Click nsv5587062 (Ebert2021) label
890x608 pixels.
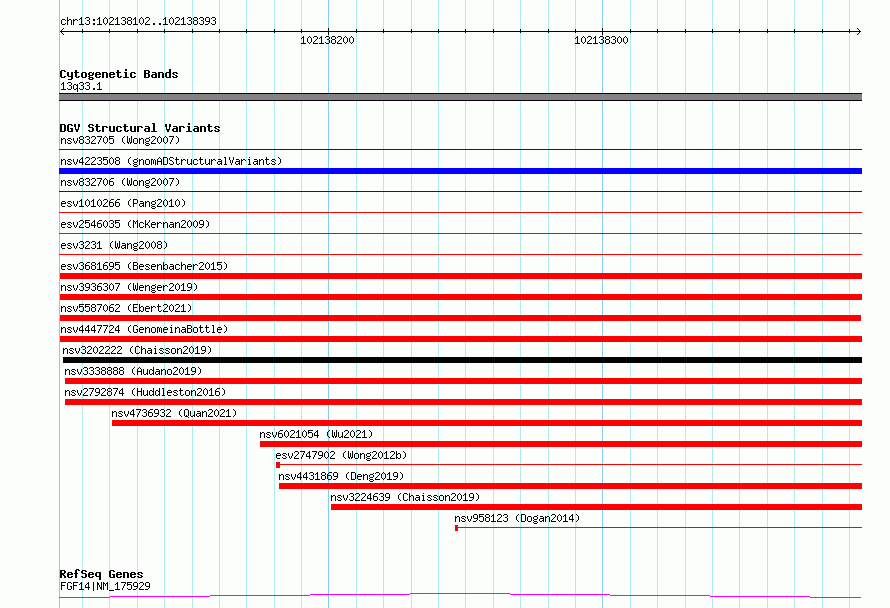coord(126,308)
